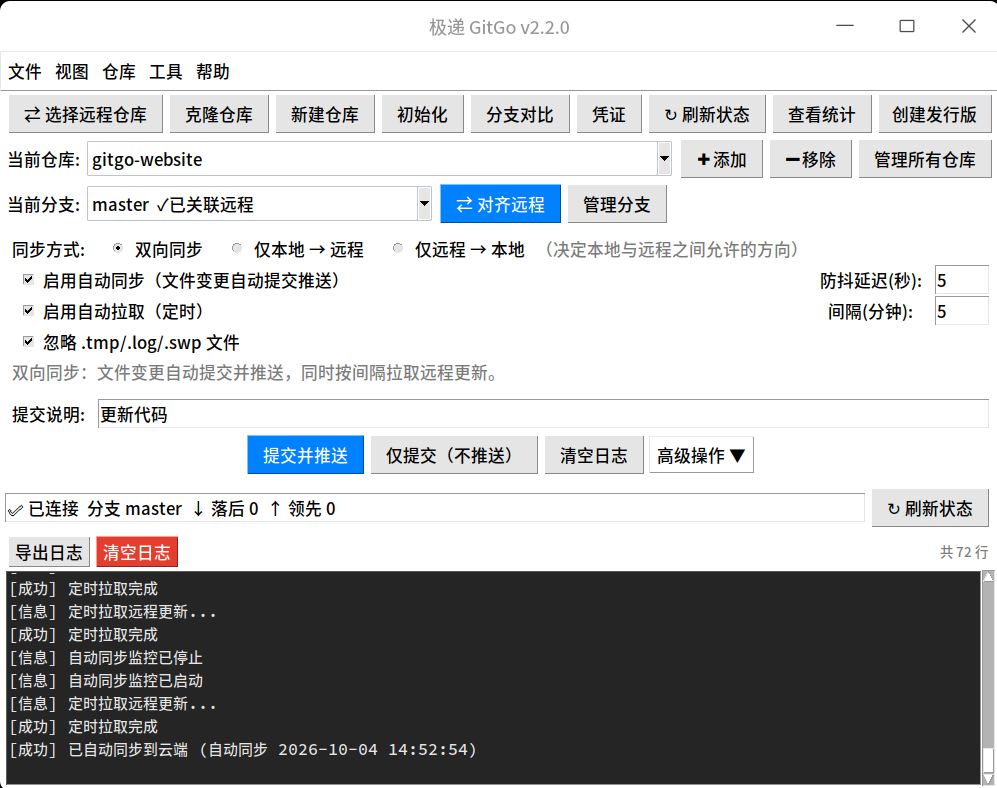The height and width of the screenshot is (788, 997).
Task: Click the －移除 repository button
Action: point(811,159)
